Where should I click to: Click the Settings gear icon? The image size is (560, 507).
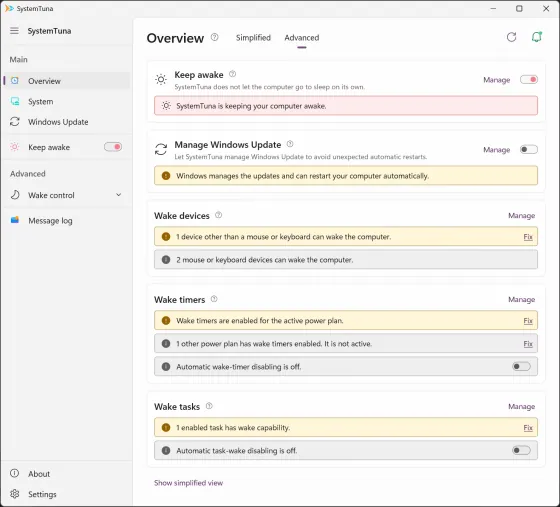pos(15,494)
